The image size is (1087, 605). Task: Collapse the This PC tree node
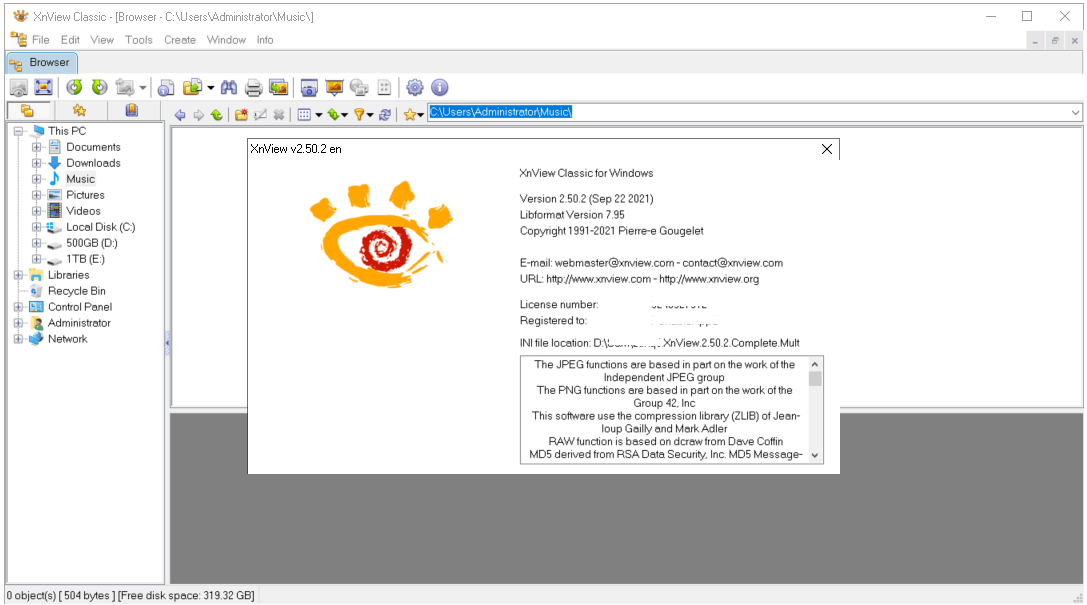pos(19,131)
